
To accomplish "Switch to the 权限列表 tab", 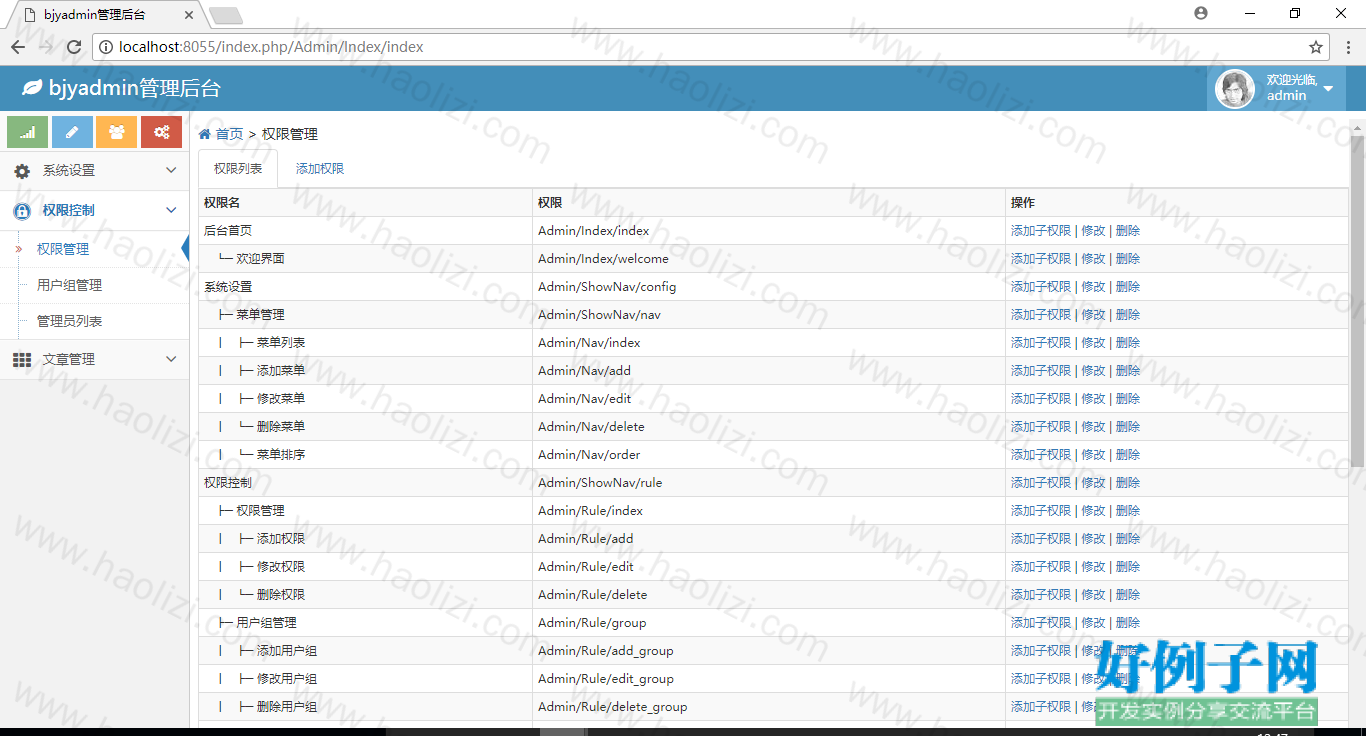I will [x=238, y=169].
